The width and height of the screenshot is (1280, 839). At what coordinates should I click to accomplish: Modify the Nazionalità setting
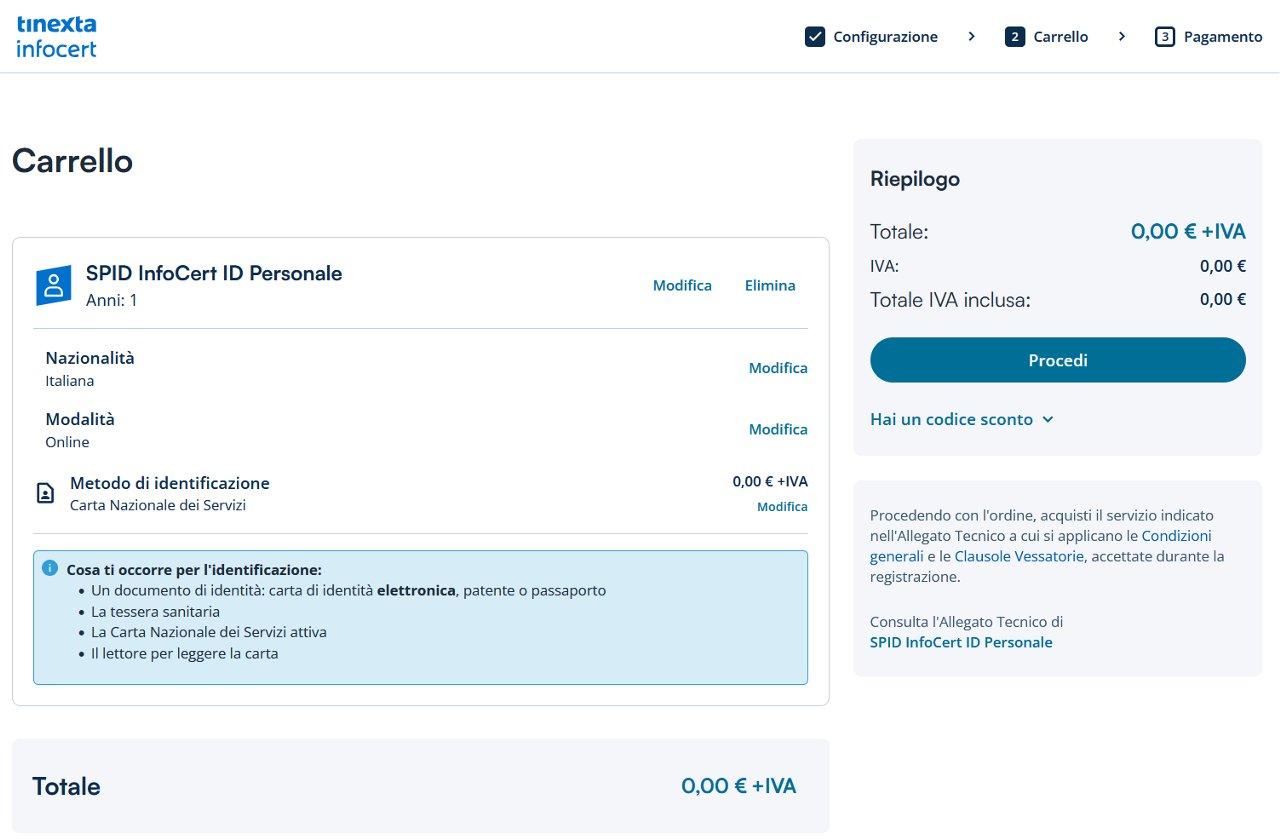click(778, 368)
